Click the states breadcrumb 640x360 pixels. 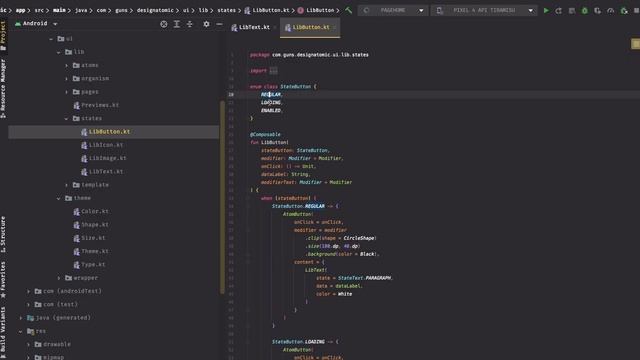pos(227,10)
